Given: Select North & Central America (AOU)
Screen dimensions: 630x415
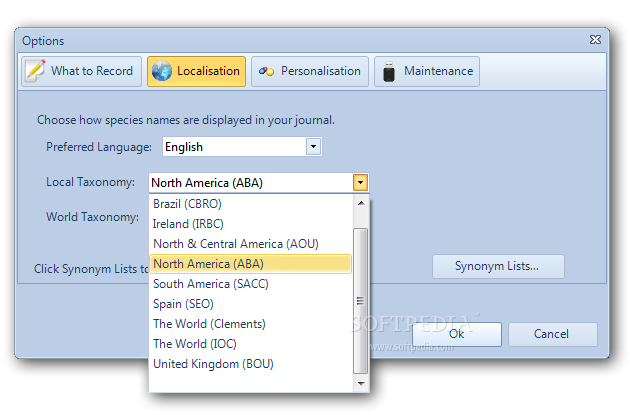Looking at the screenshot, I should [x=250, y=244].
